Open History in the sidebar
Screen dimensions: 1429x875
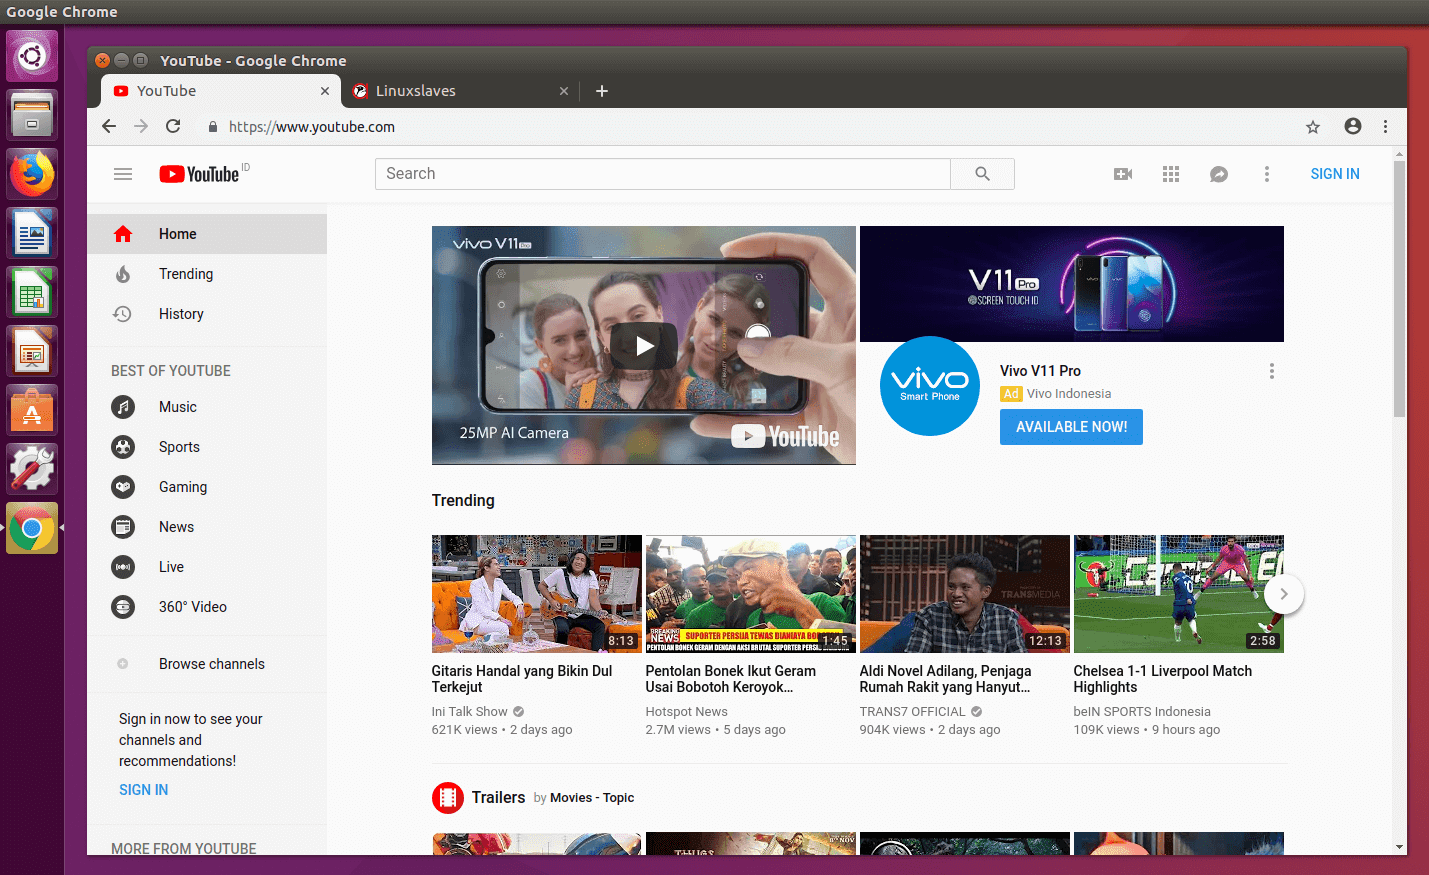pyautogui.click(x=207, y=314)
